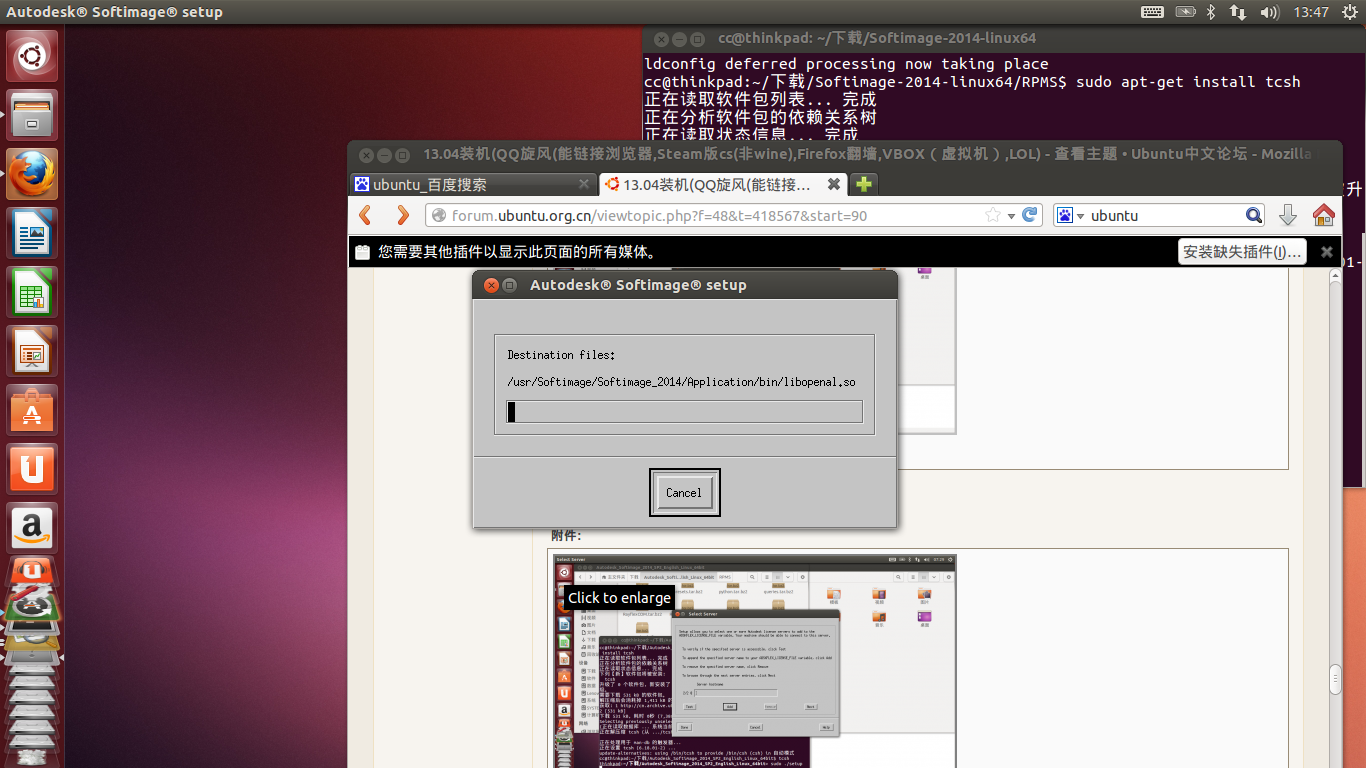Close the terminal window
This screenshot has height=768, width=1366.
(x=660, y=39)
